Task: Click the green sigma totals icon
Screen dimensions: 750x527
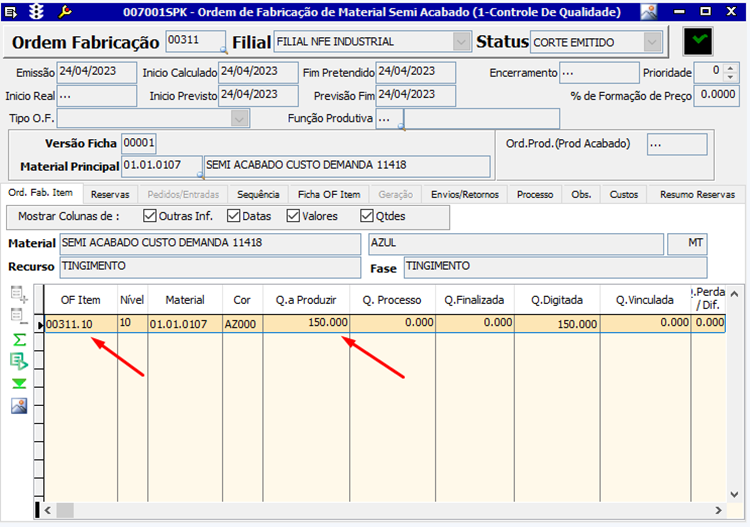Action: coord(19,340)
